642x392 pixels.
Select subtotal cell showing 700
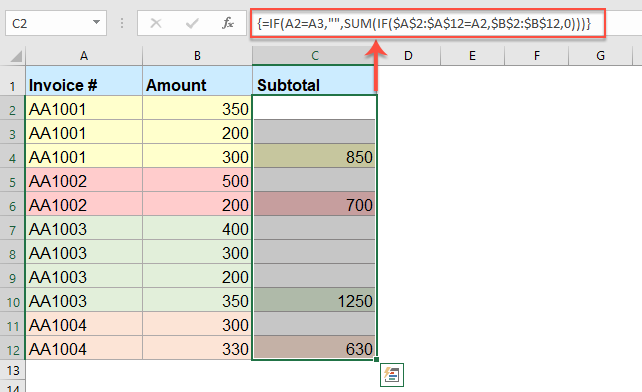314,204
